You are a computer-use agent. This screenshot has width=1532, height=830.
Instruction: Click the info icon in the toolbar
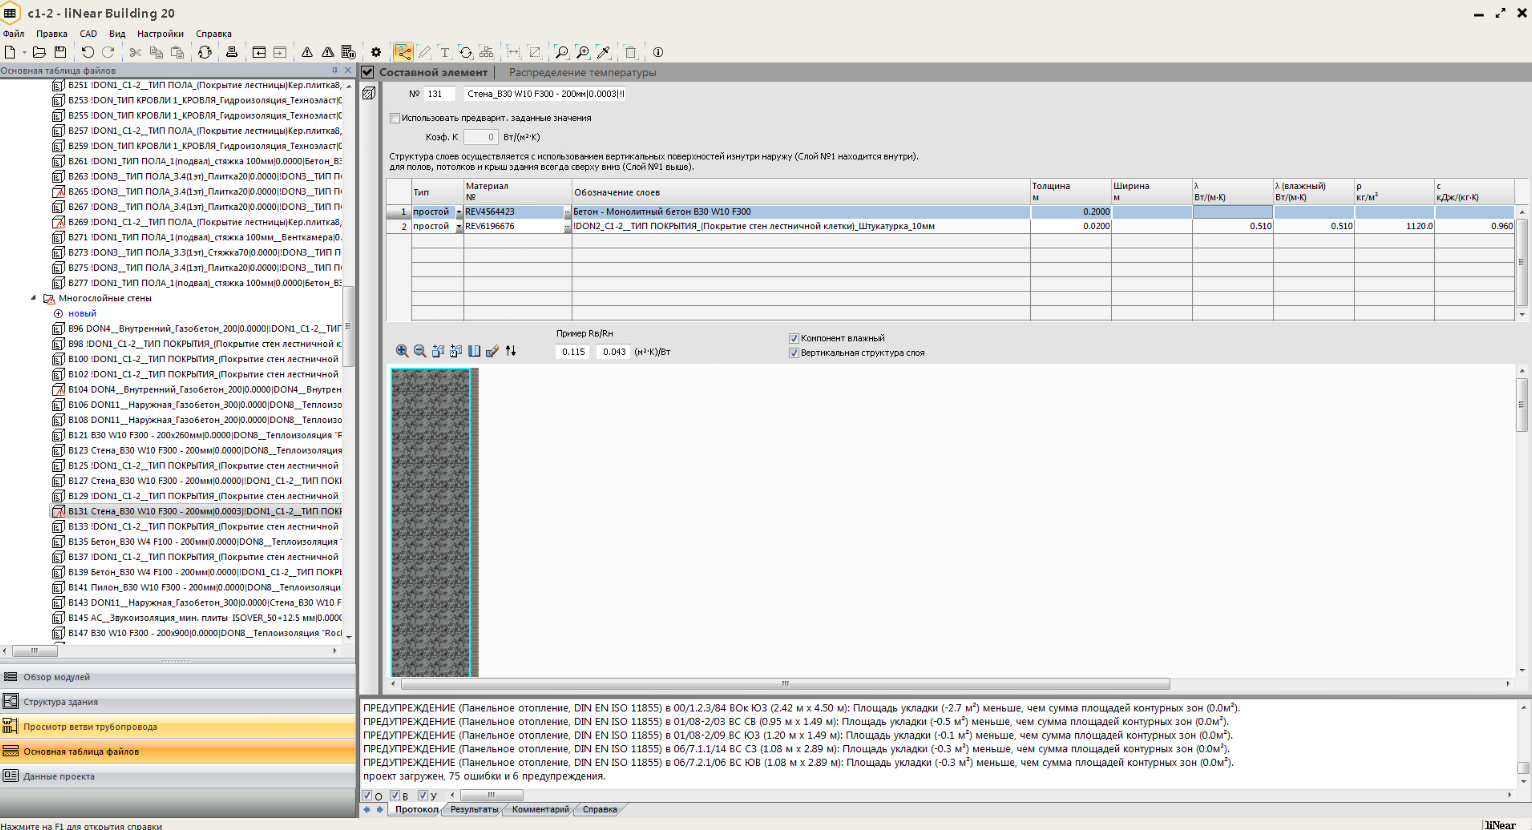click(x=658, y=52)
